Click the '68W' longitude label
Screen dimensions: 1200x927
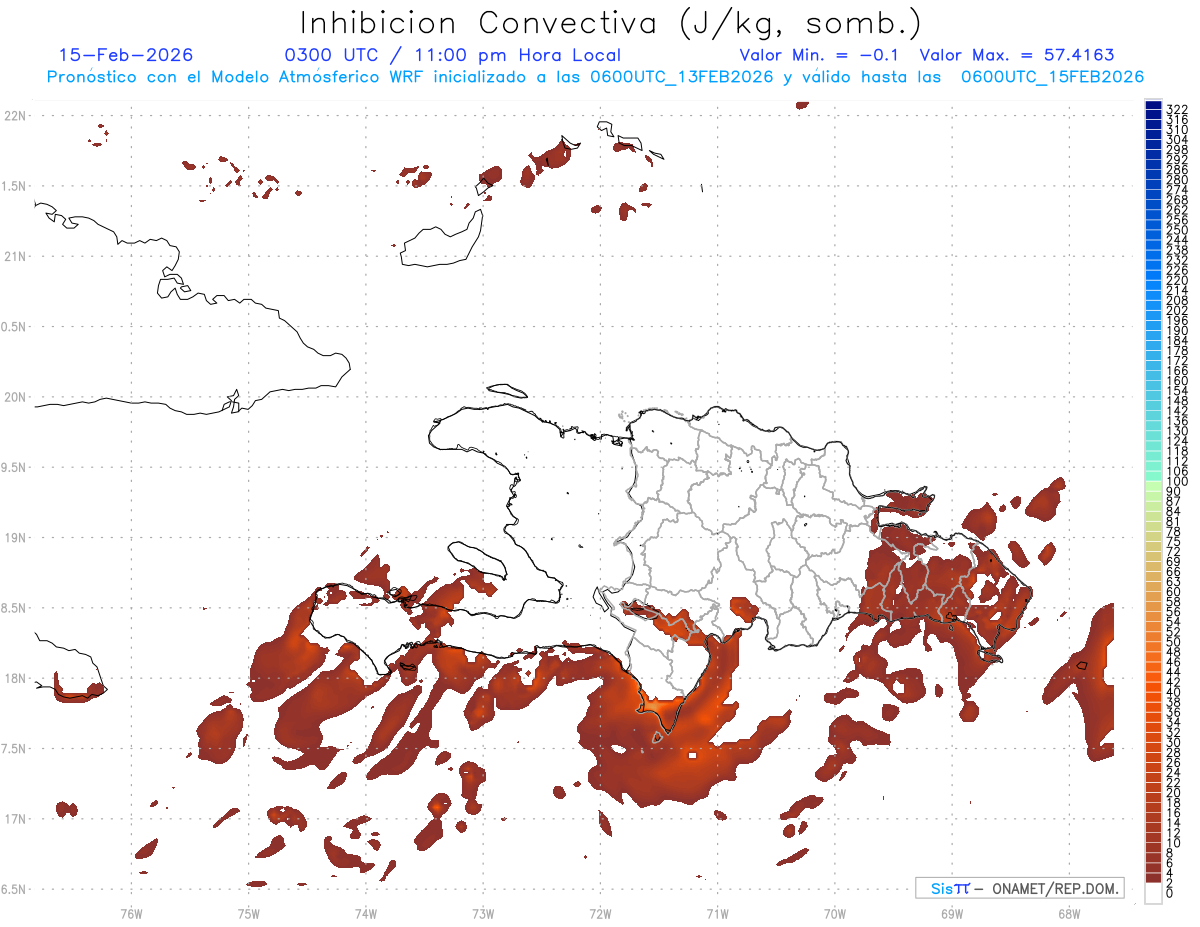1069,912
